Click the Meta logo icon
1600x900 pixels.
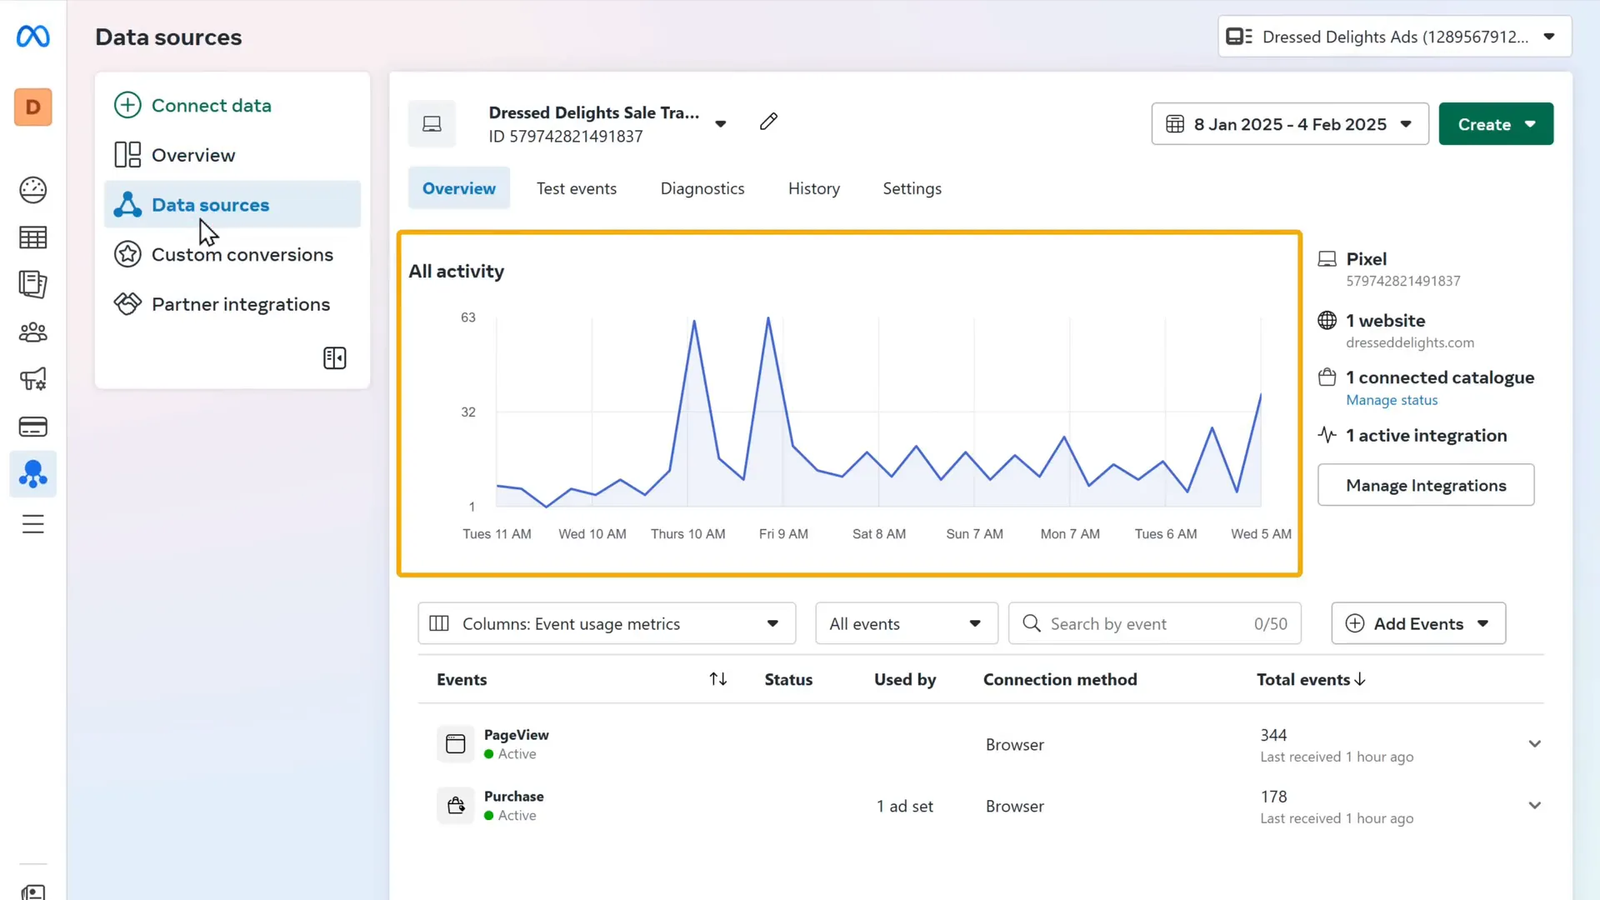tap(33, 36)
